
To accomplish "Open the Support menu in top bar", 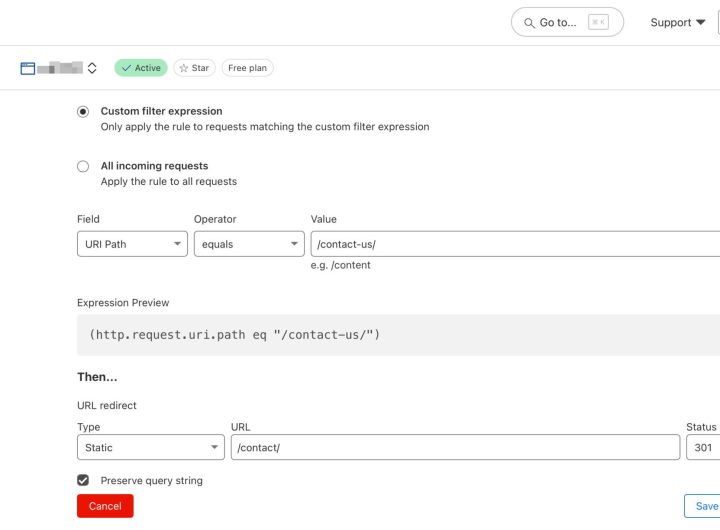I will tap(677, 22).
